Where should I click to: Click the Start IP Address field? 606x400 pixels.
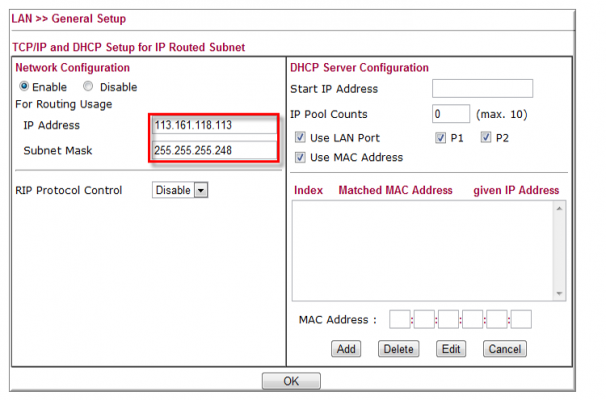(x=482, y=89)
